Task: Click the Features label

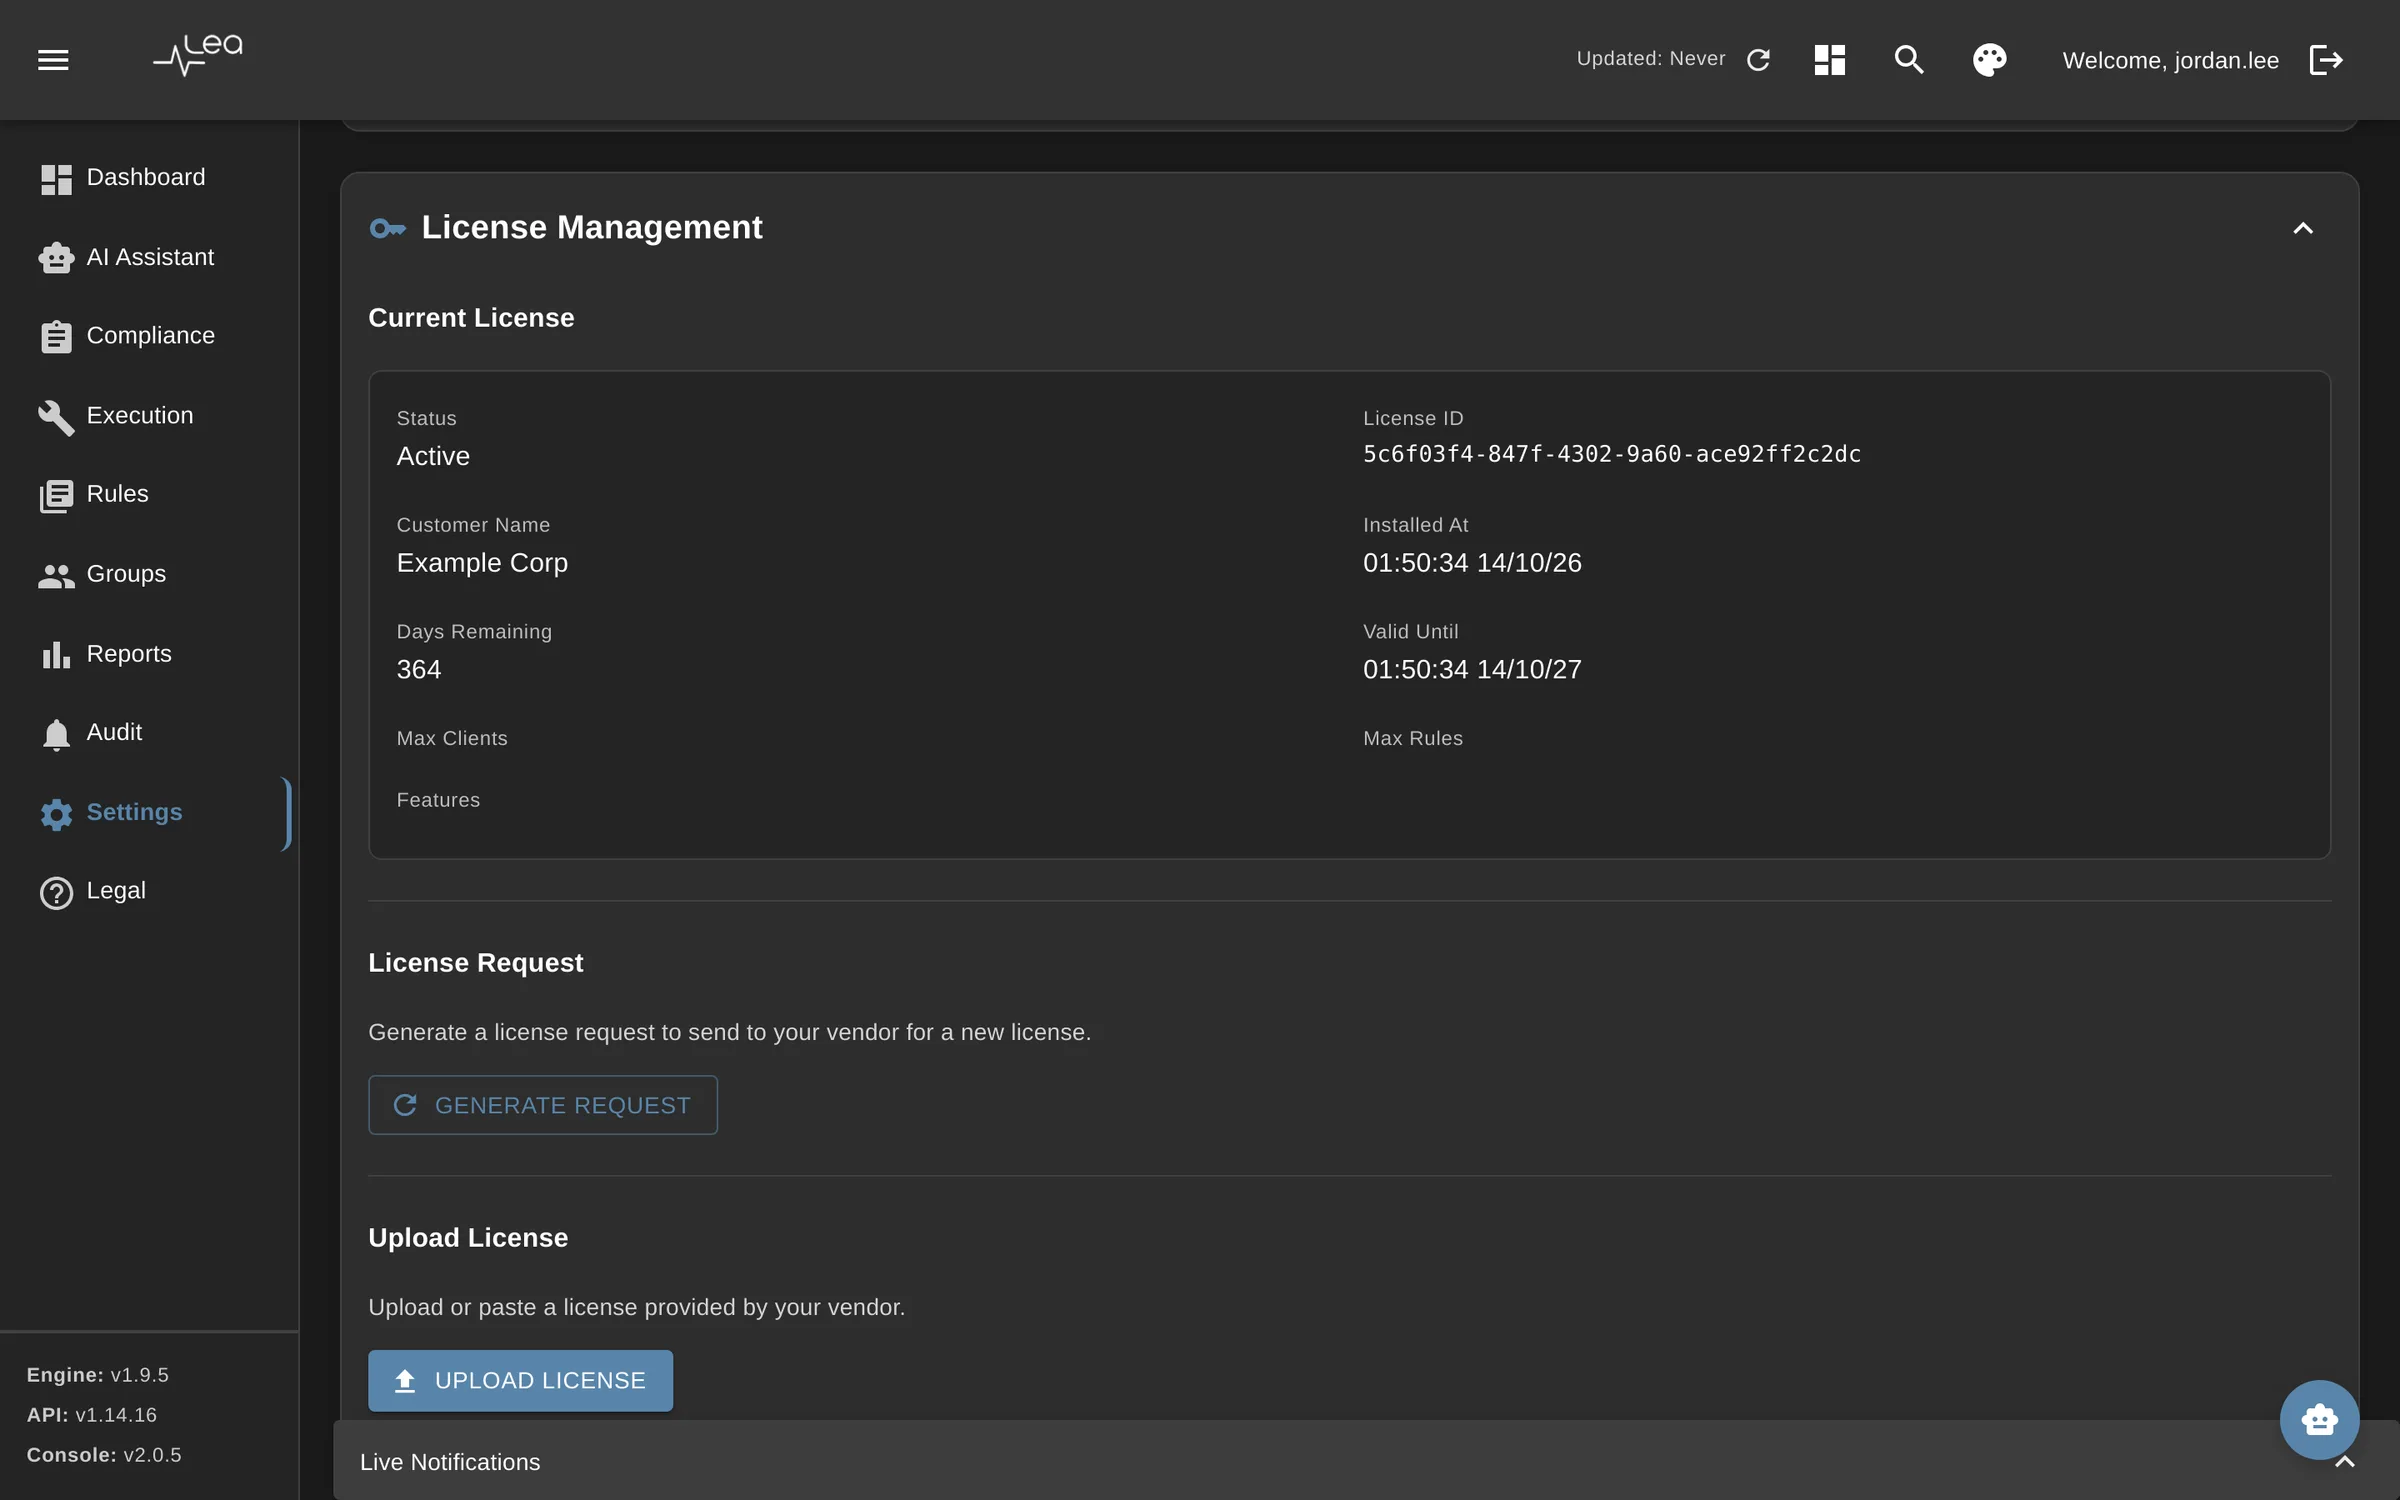Action: [438, 801]
